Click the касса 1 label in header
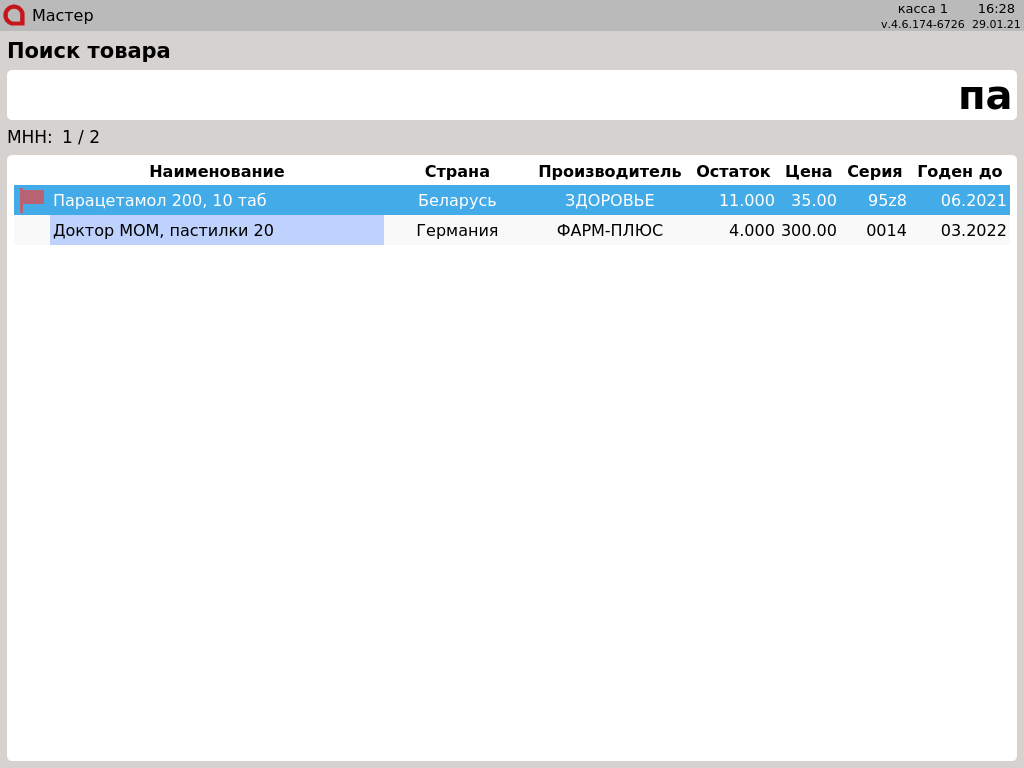1024x768 pixels. click(922, 9)
